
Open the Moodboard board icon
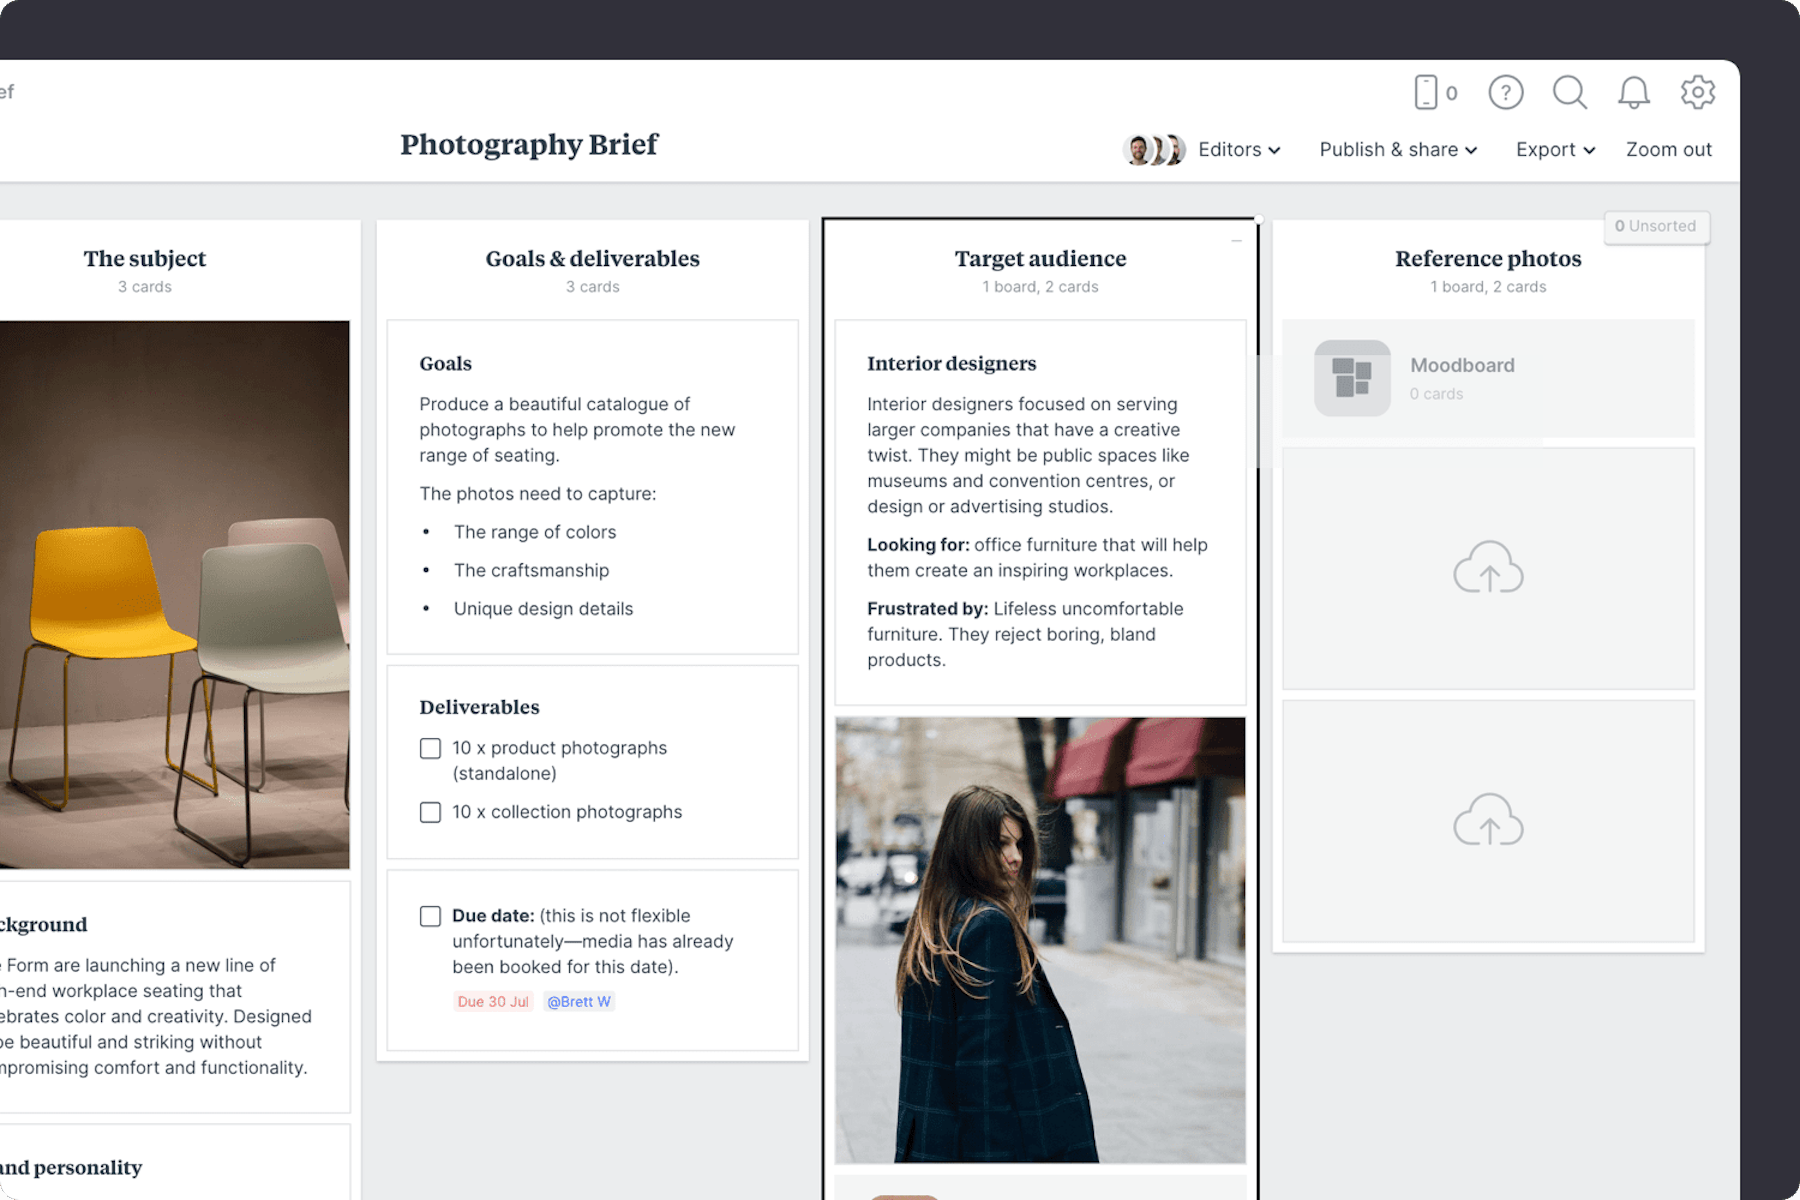(1352, 378)
